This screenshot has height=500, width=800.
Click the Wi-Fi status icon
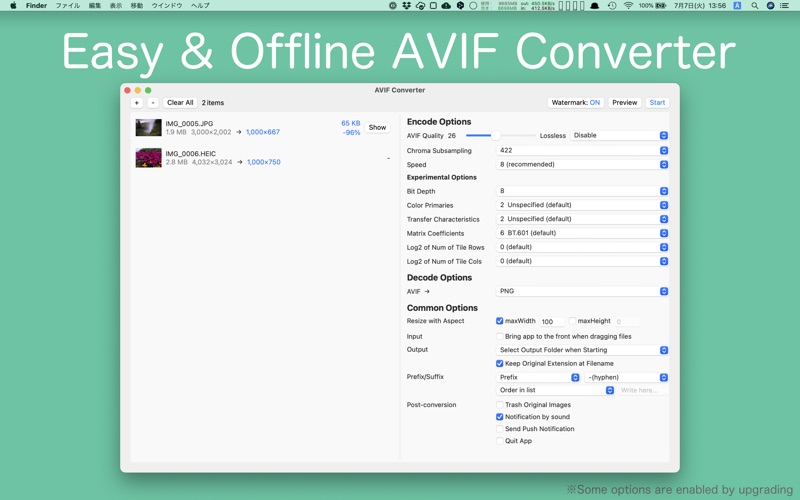click(x=629, y=6)
